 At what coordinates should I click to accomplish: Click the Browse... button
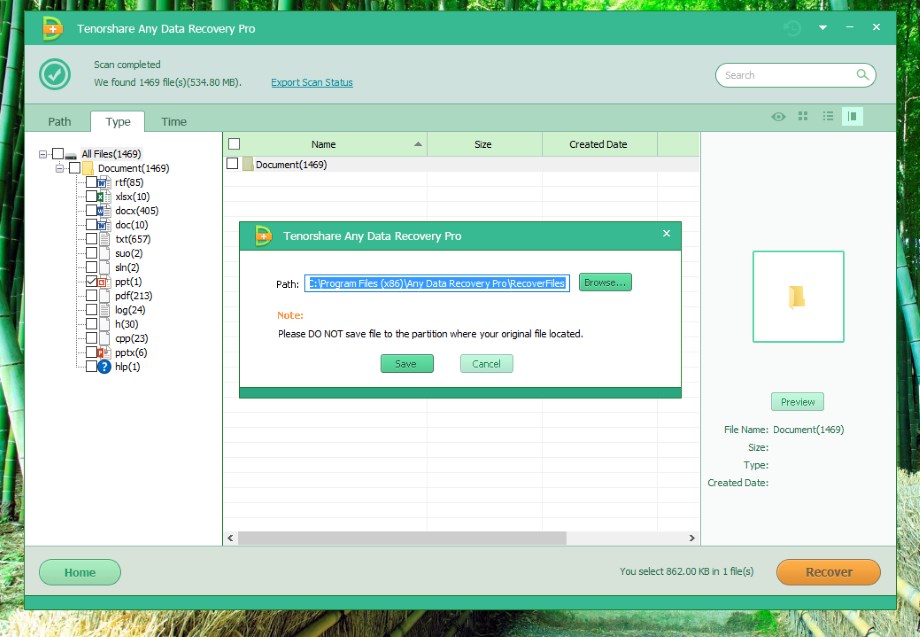click(x=605, y=283)
